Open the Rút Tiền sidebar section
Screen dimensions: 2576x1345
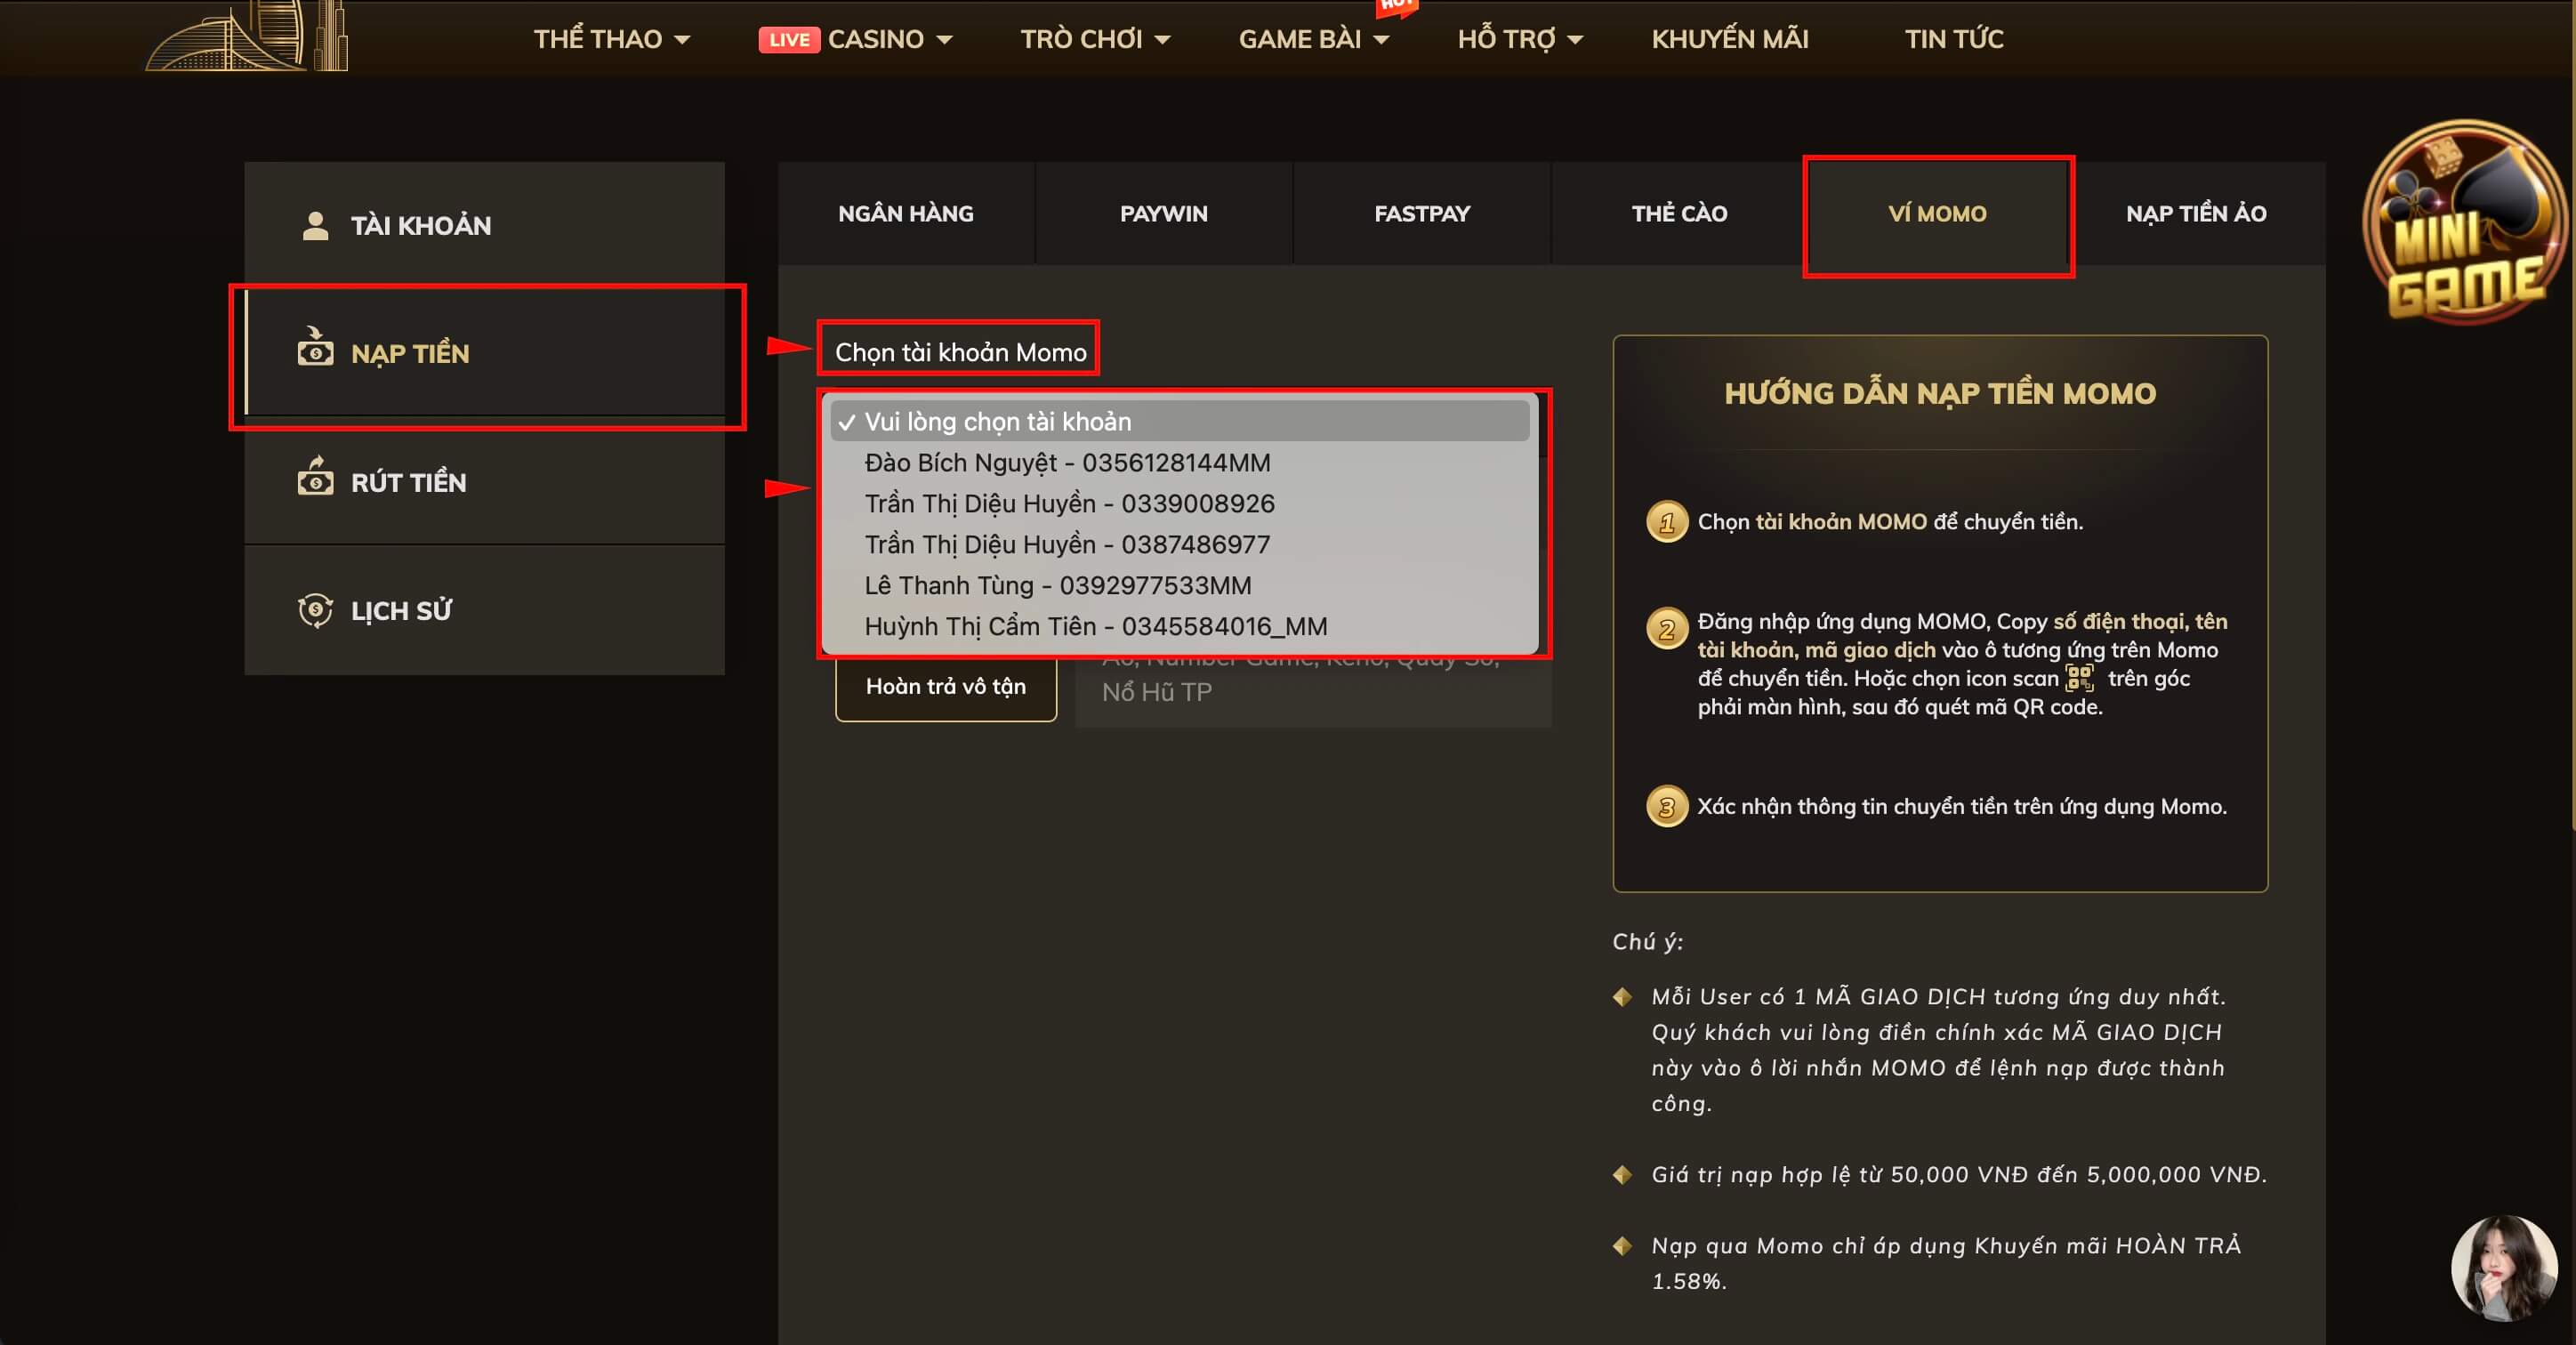click(x=484, y=482)
